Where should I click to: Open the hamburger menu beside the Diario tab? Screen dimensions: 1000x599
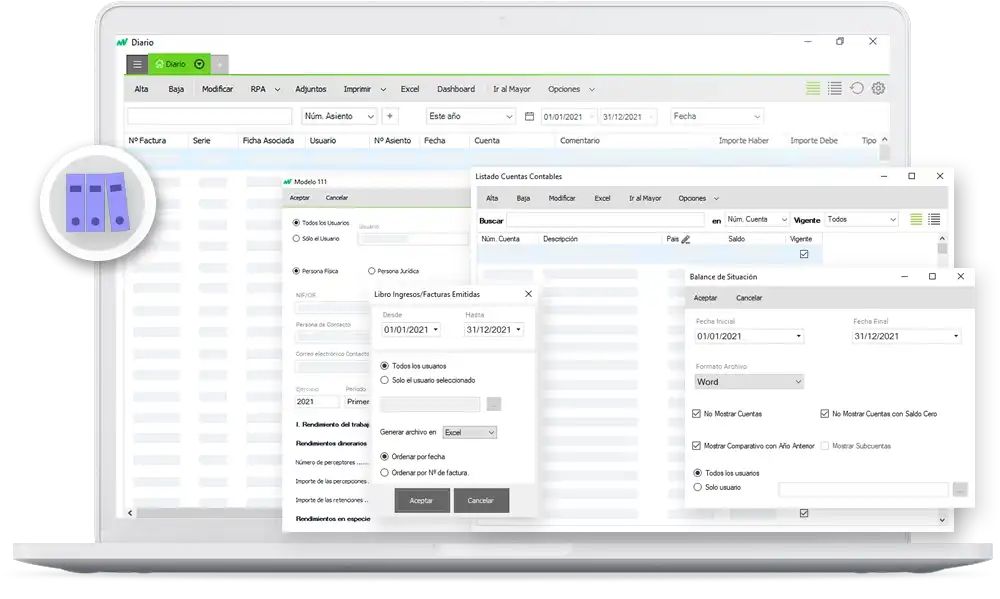pos(138,64)
